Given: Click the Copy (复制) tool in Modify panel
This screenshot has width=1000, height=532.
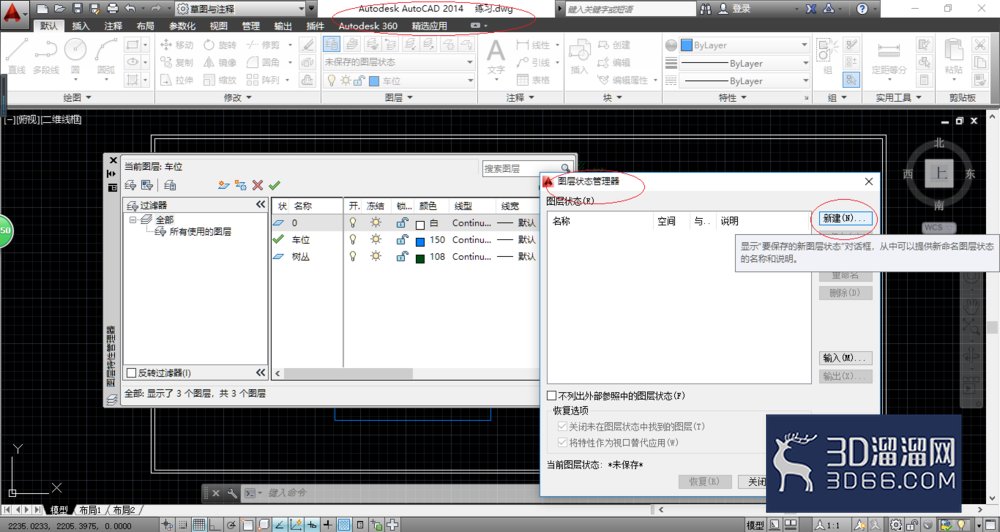Looking at the screenshot, I should (177, 63).
